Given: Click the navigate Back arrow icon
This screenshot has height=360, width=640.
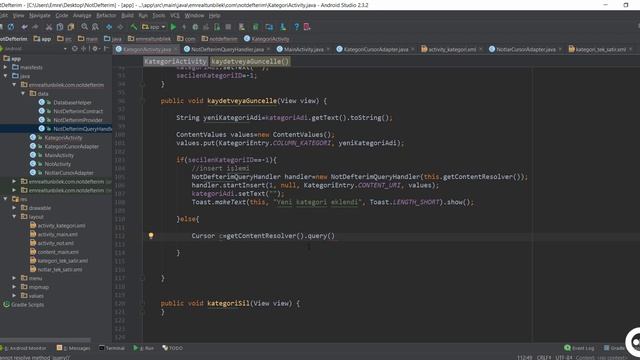Looking at the screenshot, I should (109, 27).
